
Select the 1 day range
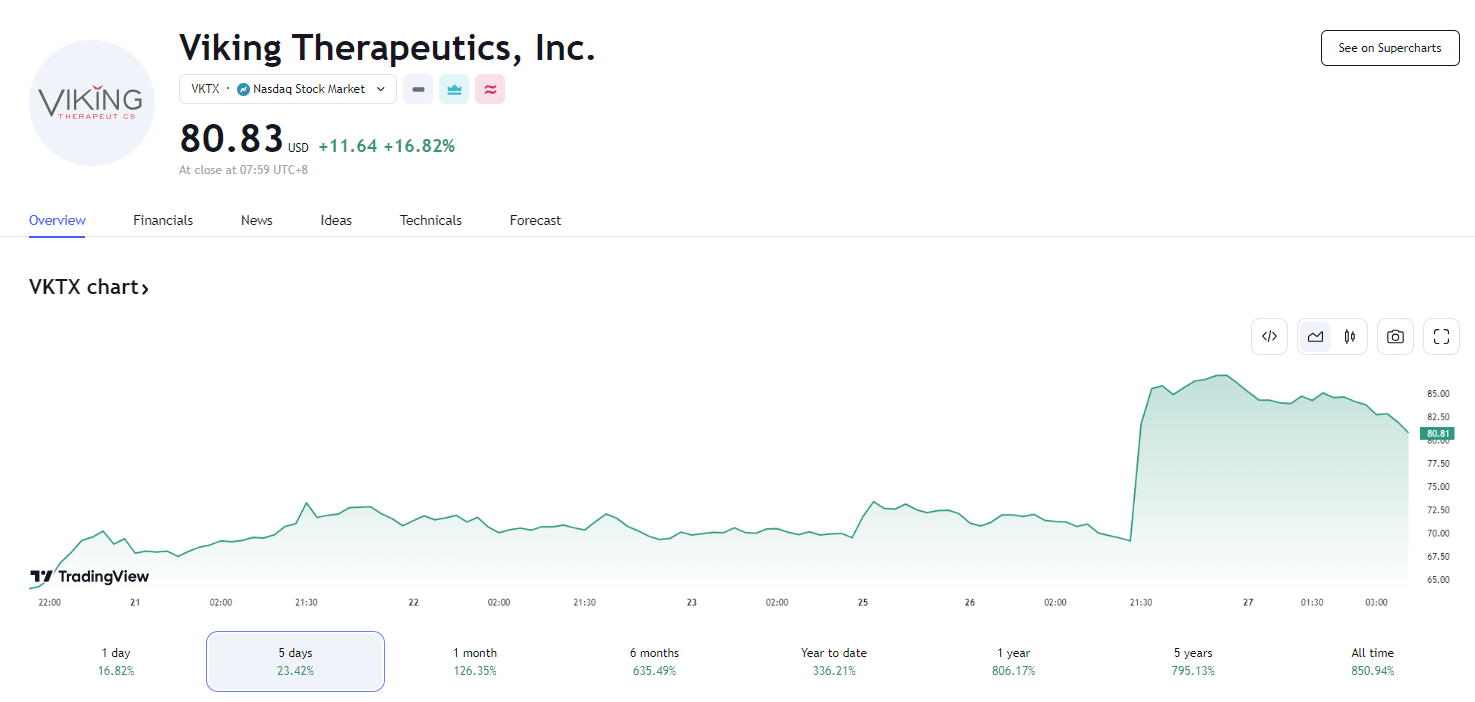(116, 661)
